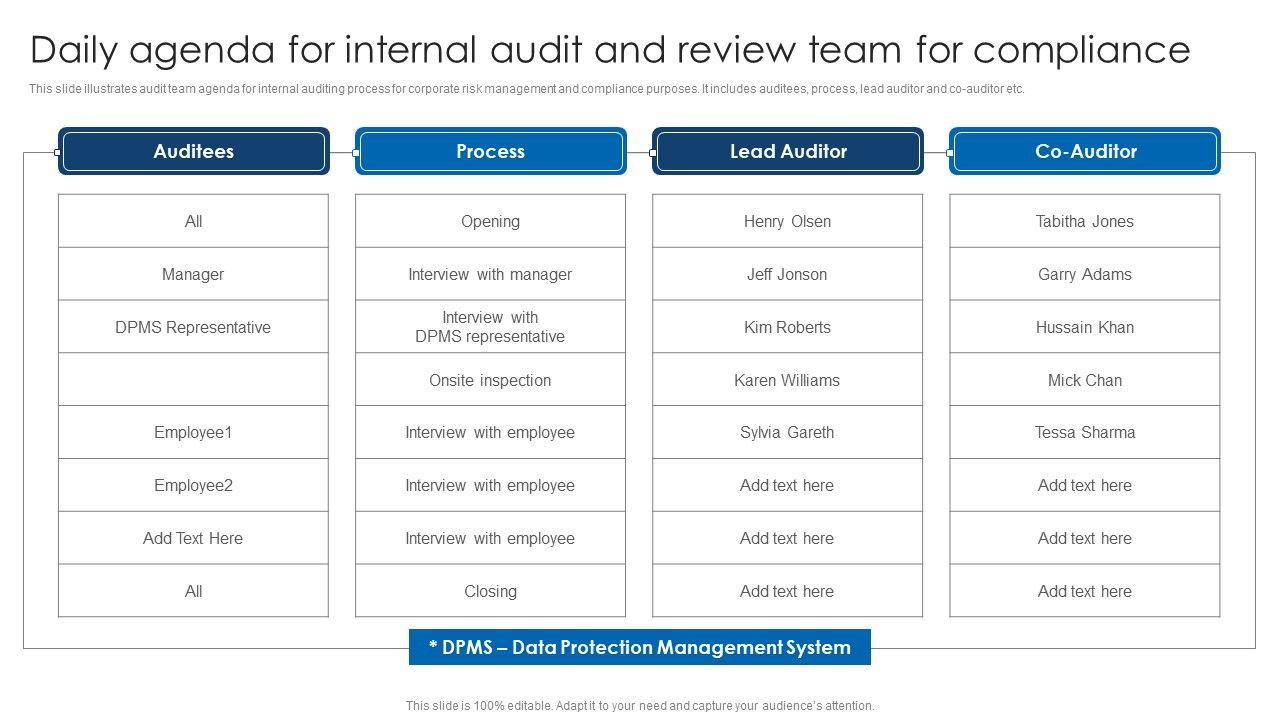The image size is (1280, 720).
Task: Click the Employee2 cell
Action: tap(193, 485)
